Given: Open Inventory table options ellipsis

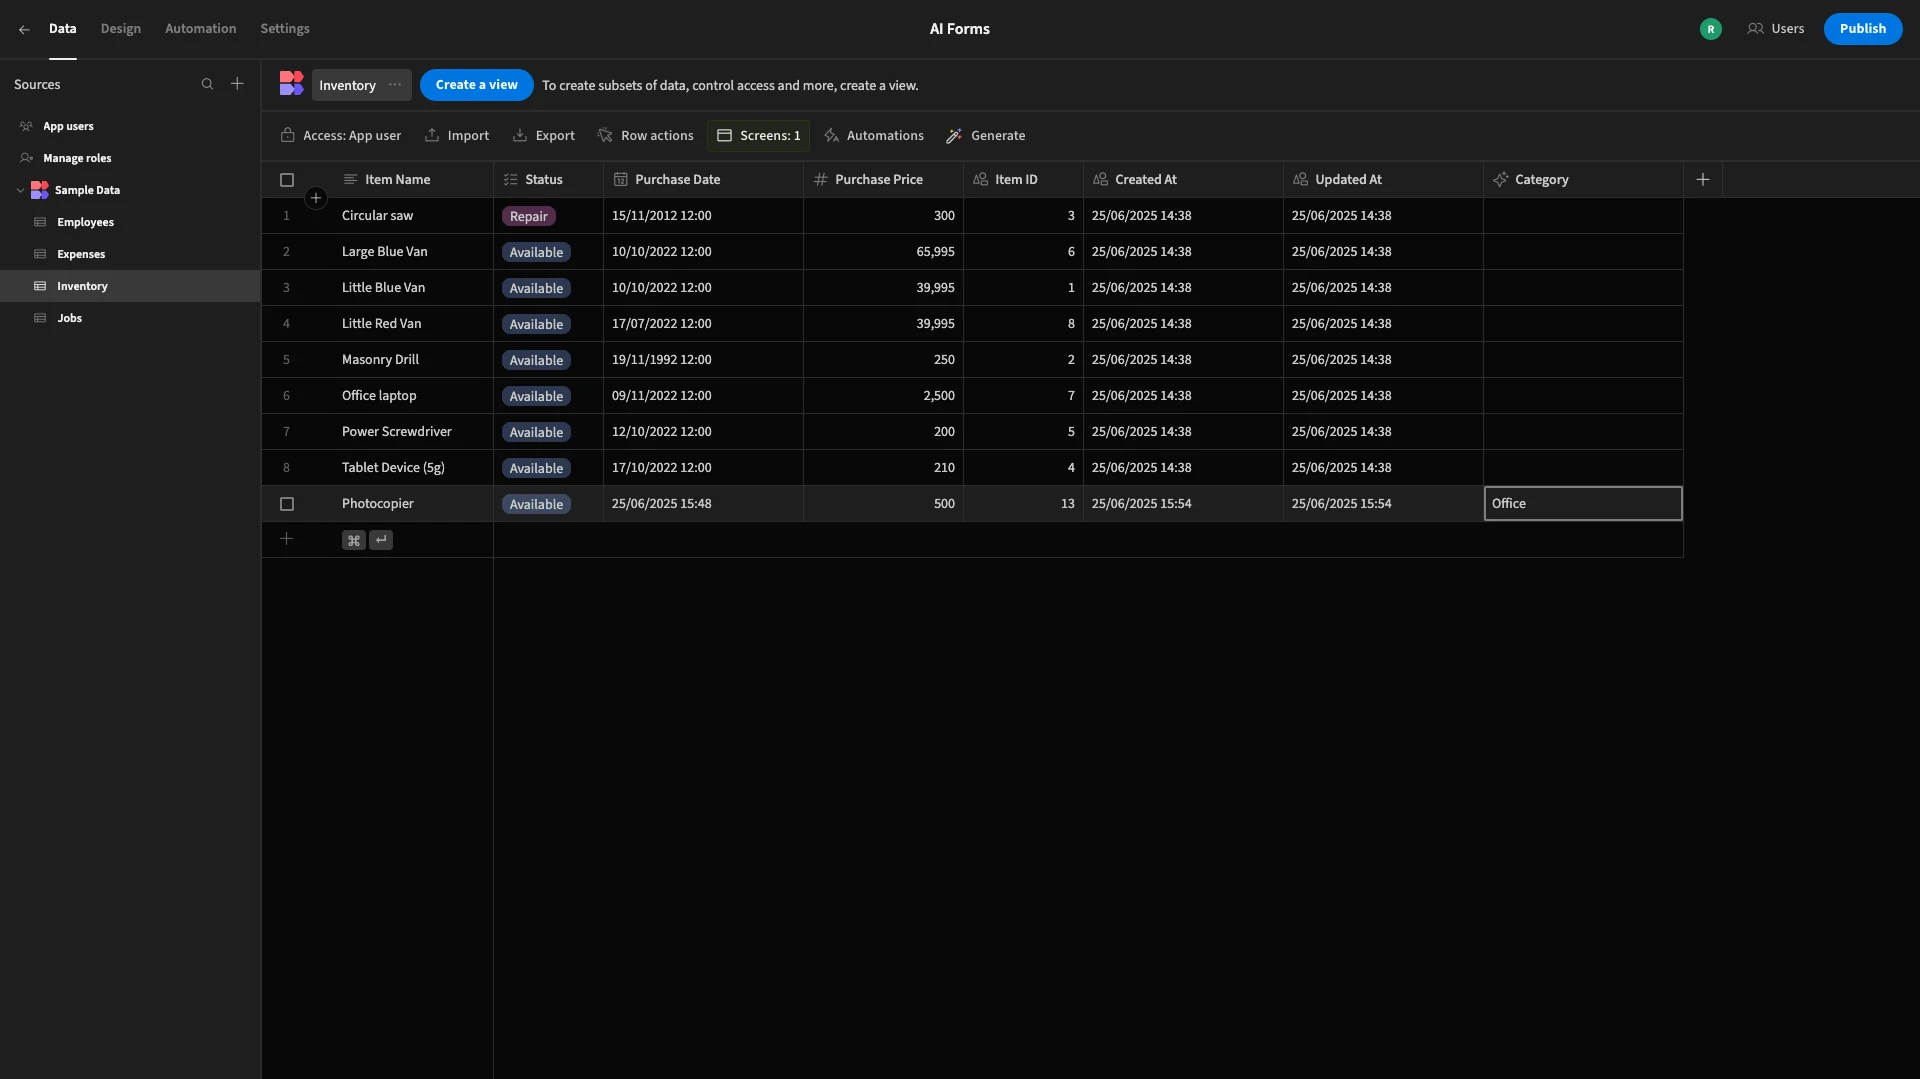Looking at the screenshot, I should (x=395, y=85).
